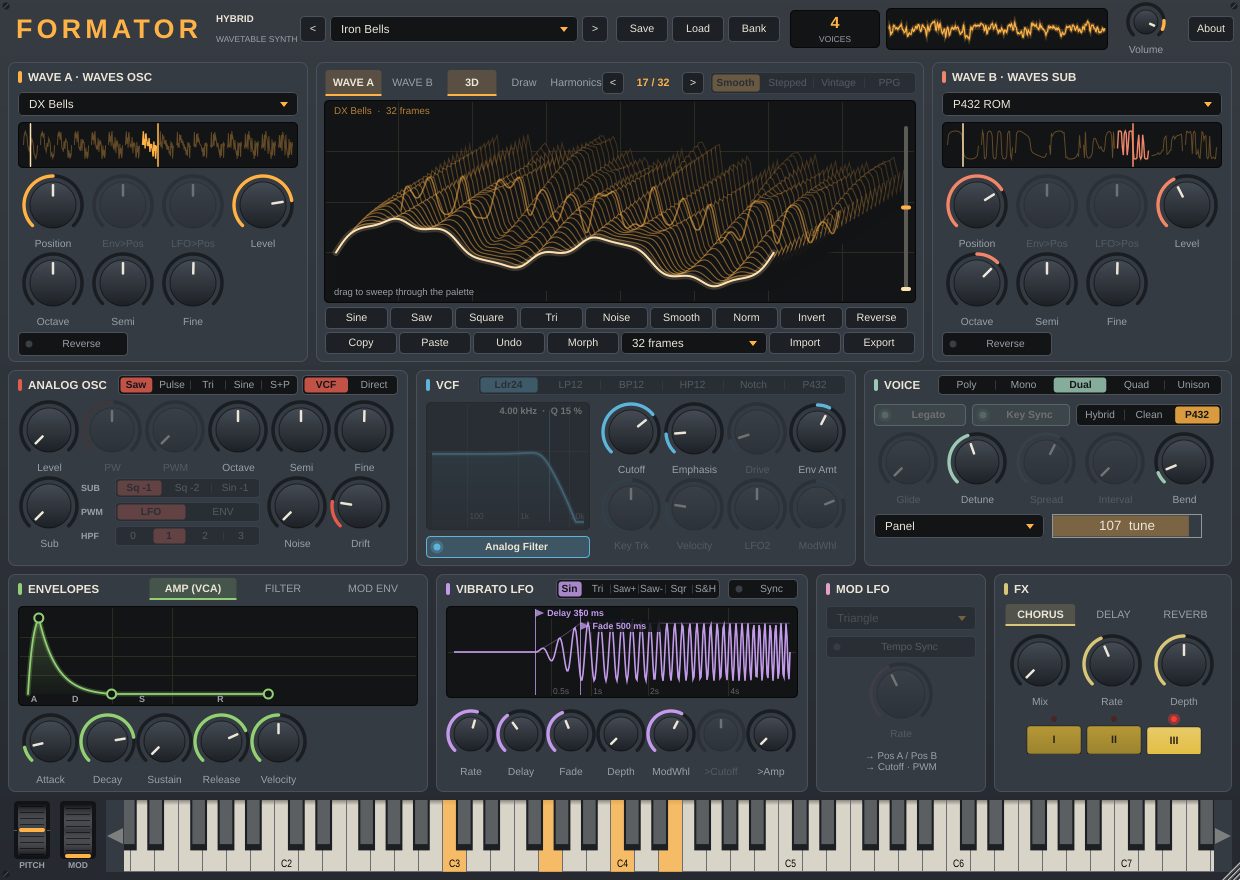Viewport: 1240px width, 880px height.
Task: Switch to the WAVE B editor tab
Action: click(412, 83)
